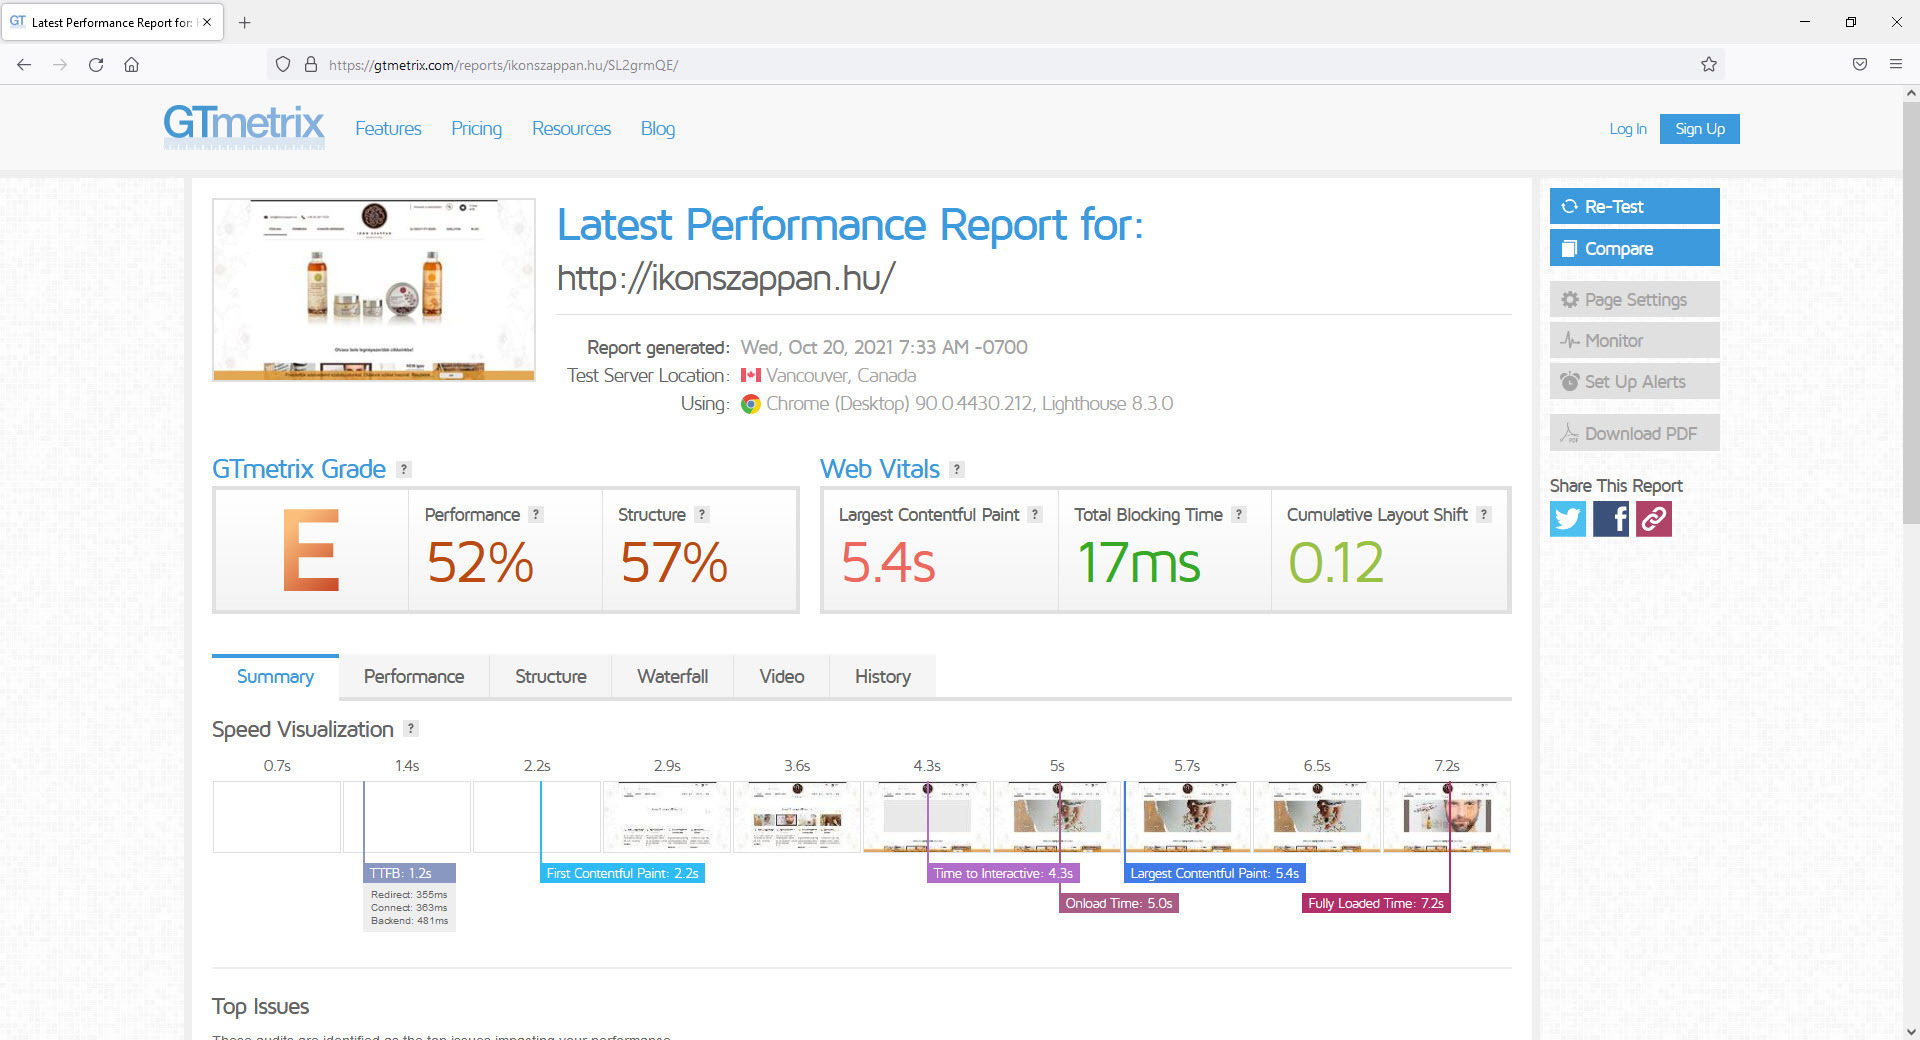Click the Sign Up button
This screenshot has height=1040, width=1920.
(1699, 129)
